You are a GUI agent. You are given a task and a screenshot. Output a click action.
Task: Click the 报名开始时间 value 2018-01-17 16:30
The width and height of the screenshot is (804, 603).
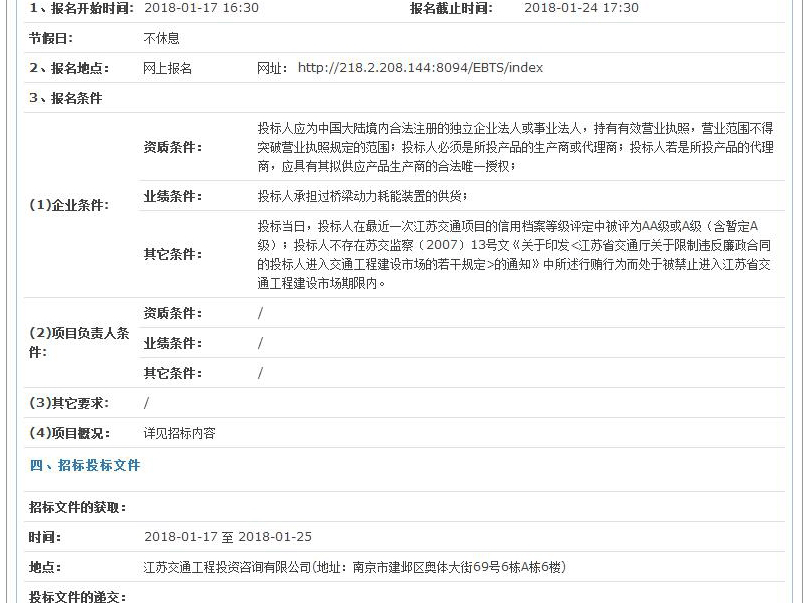click(x=201, y=8)
